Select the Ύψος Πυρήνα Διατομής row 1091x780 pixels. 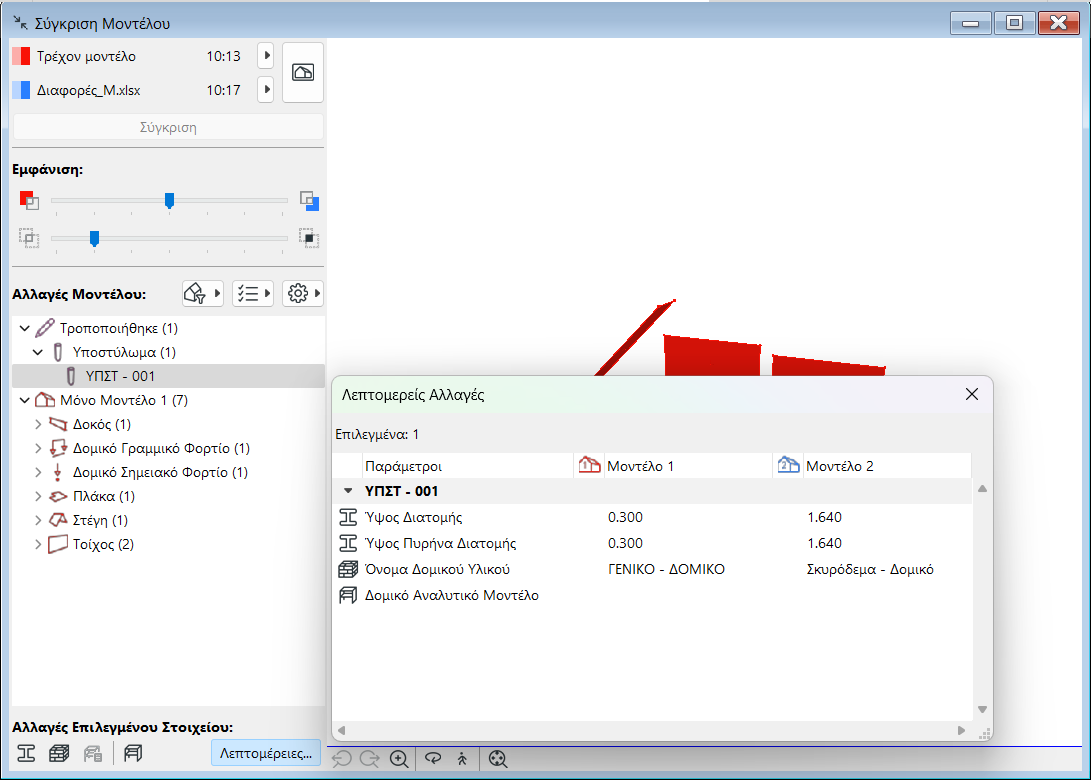tap(653, 543)
